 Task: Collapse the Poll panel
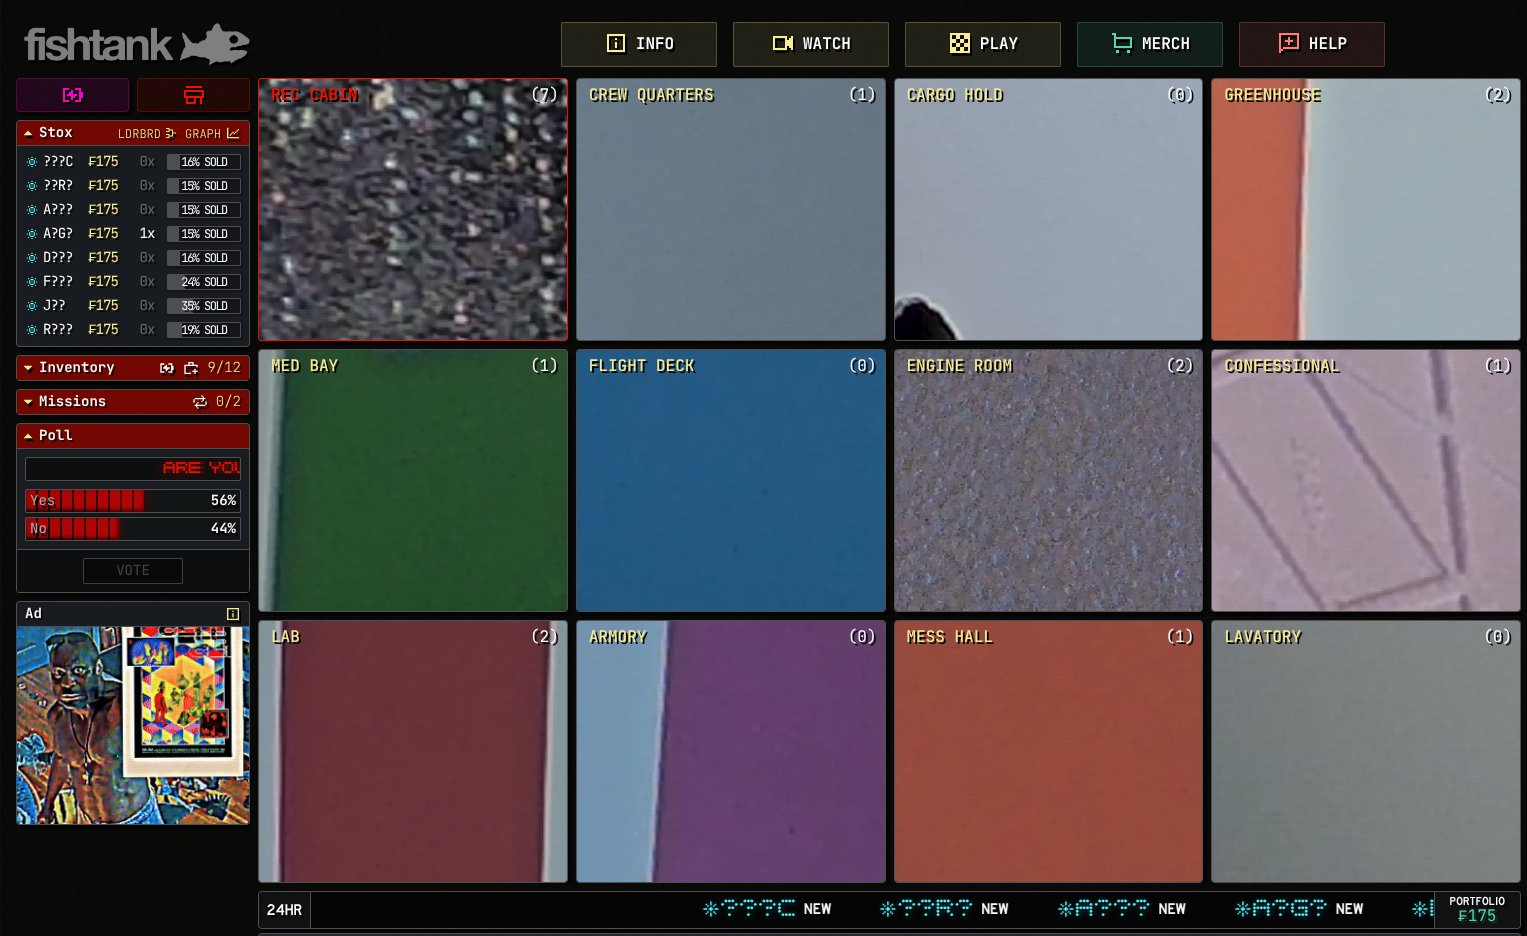(28, 436)
